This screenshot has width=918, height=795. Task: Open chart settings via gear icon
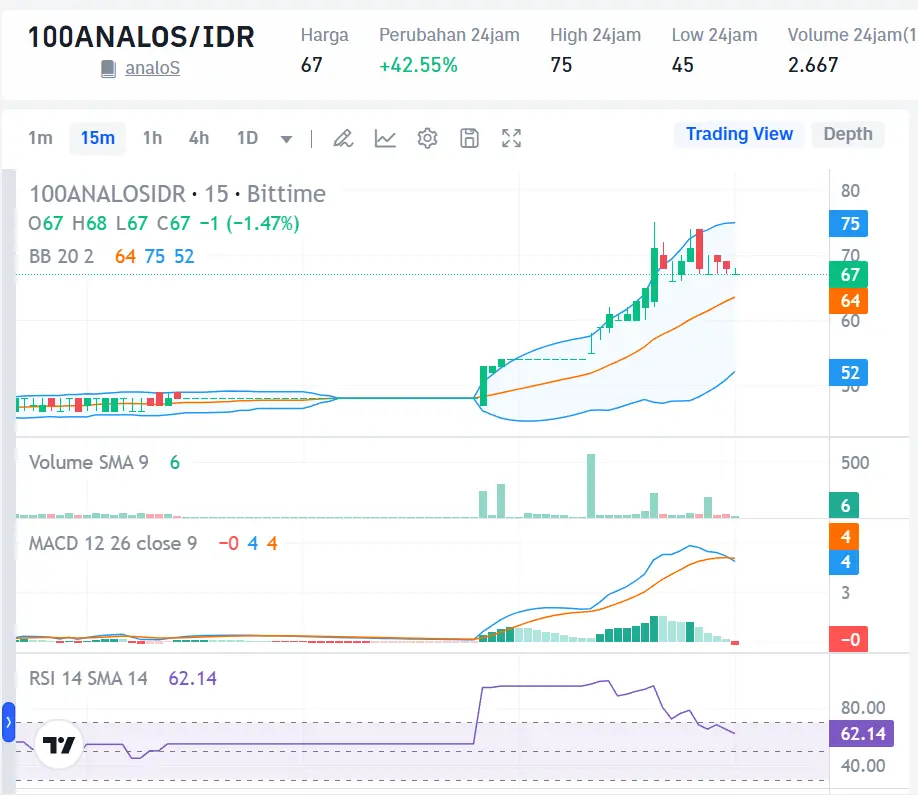[427, 138]
